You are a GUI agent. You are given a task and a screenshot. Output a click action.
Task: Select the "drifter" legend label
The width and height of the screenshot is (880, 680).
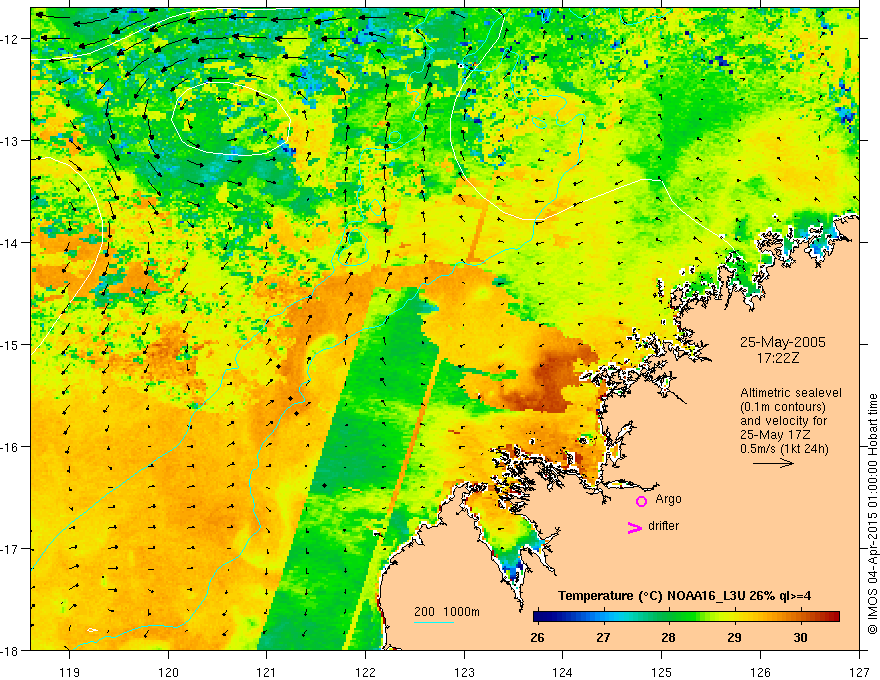tap(663, 526)
